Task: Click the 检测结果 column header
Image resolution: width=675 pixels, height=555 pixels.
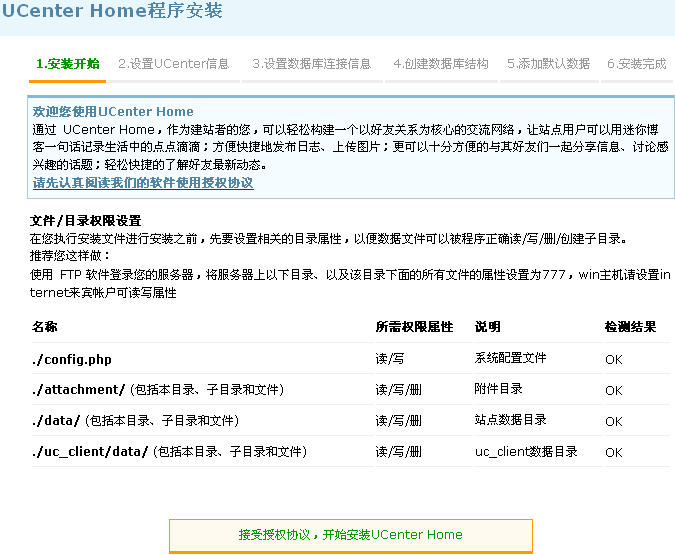Action: pos(630,327)
